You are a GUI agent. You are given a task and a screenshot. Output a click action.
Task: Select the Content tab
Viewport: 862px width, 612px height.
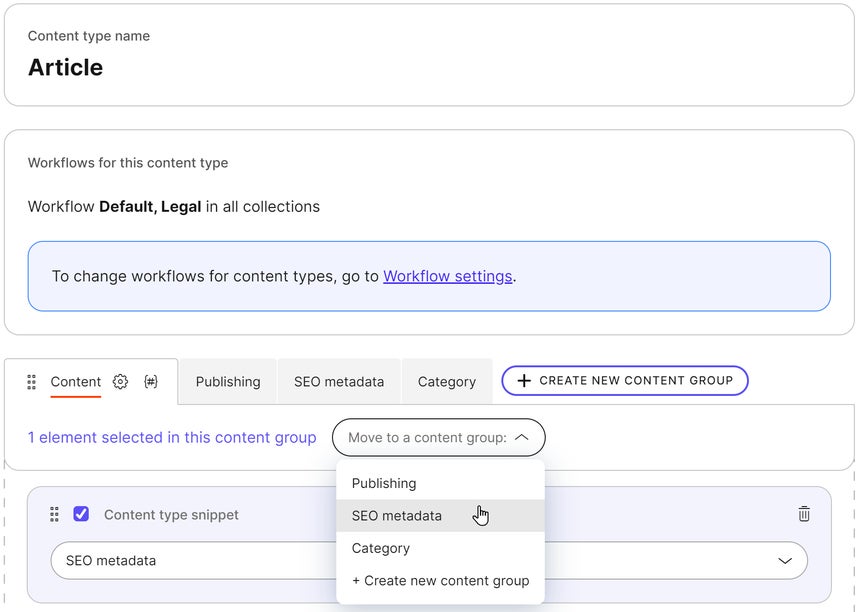point(76,382)
